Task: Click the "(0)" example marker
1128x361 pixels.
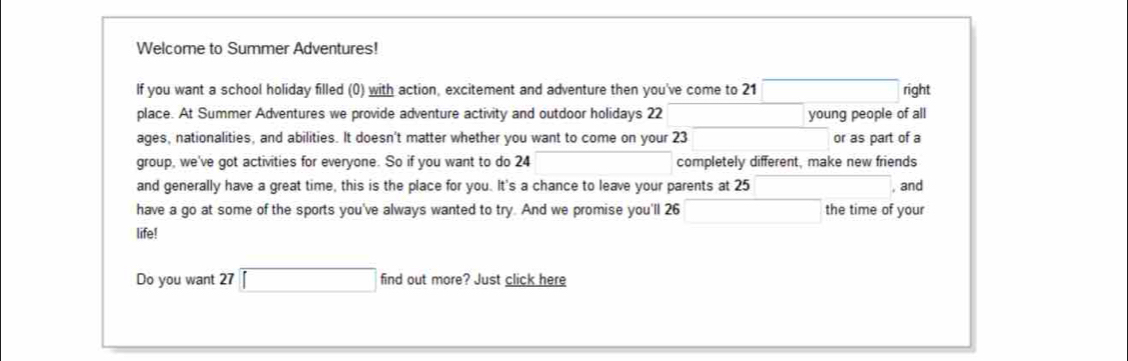Action: tap(356, 91)
